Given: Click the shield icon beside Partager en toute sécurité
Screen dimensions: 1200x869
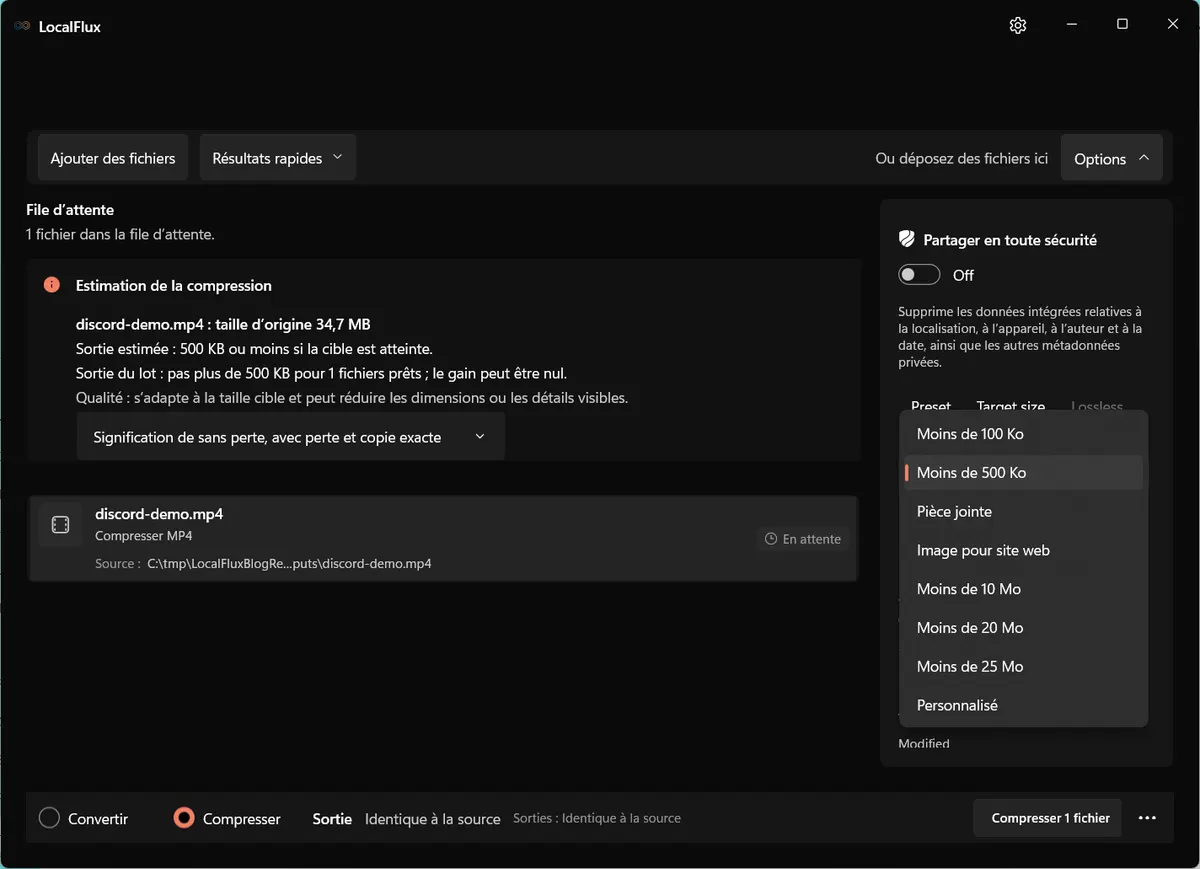Looking at the screenshot, I should 907,240.
